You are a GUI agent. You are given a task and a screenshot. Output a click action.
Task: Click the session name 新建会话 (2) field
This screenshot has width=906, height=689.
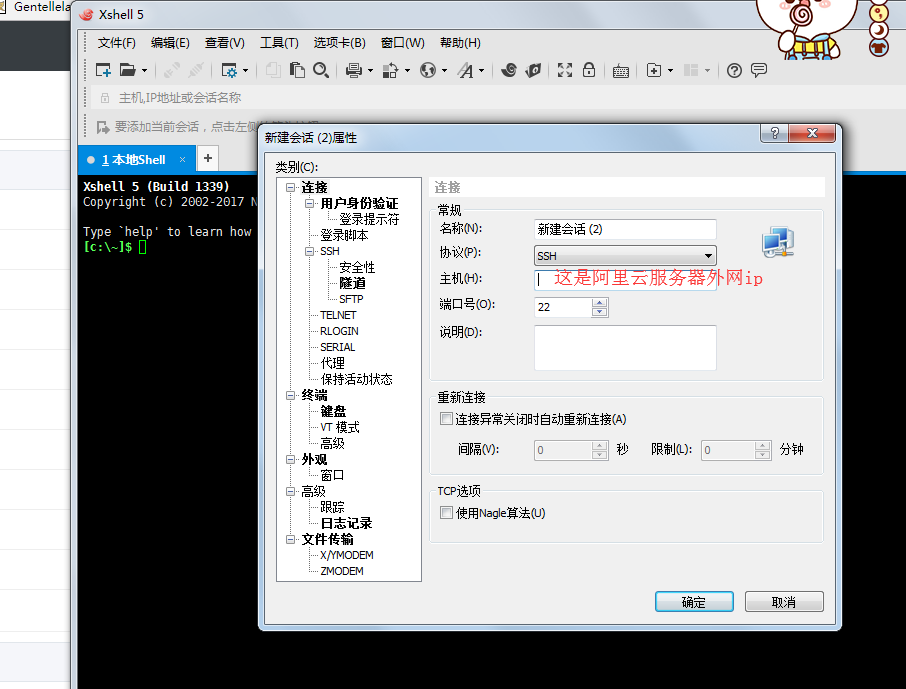[625, 229]
